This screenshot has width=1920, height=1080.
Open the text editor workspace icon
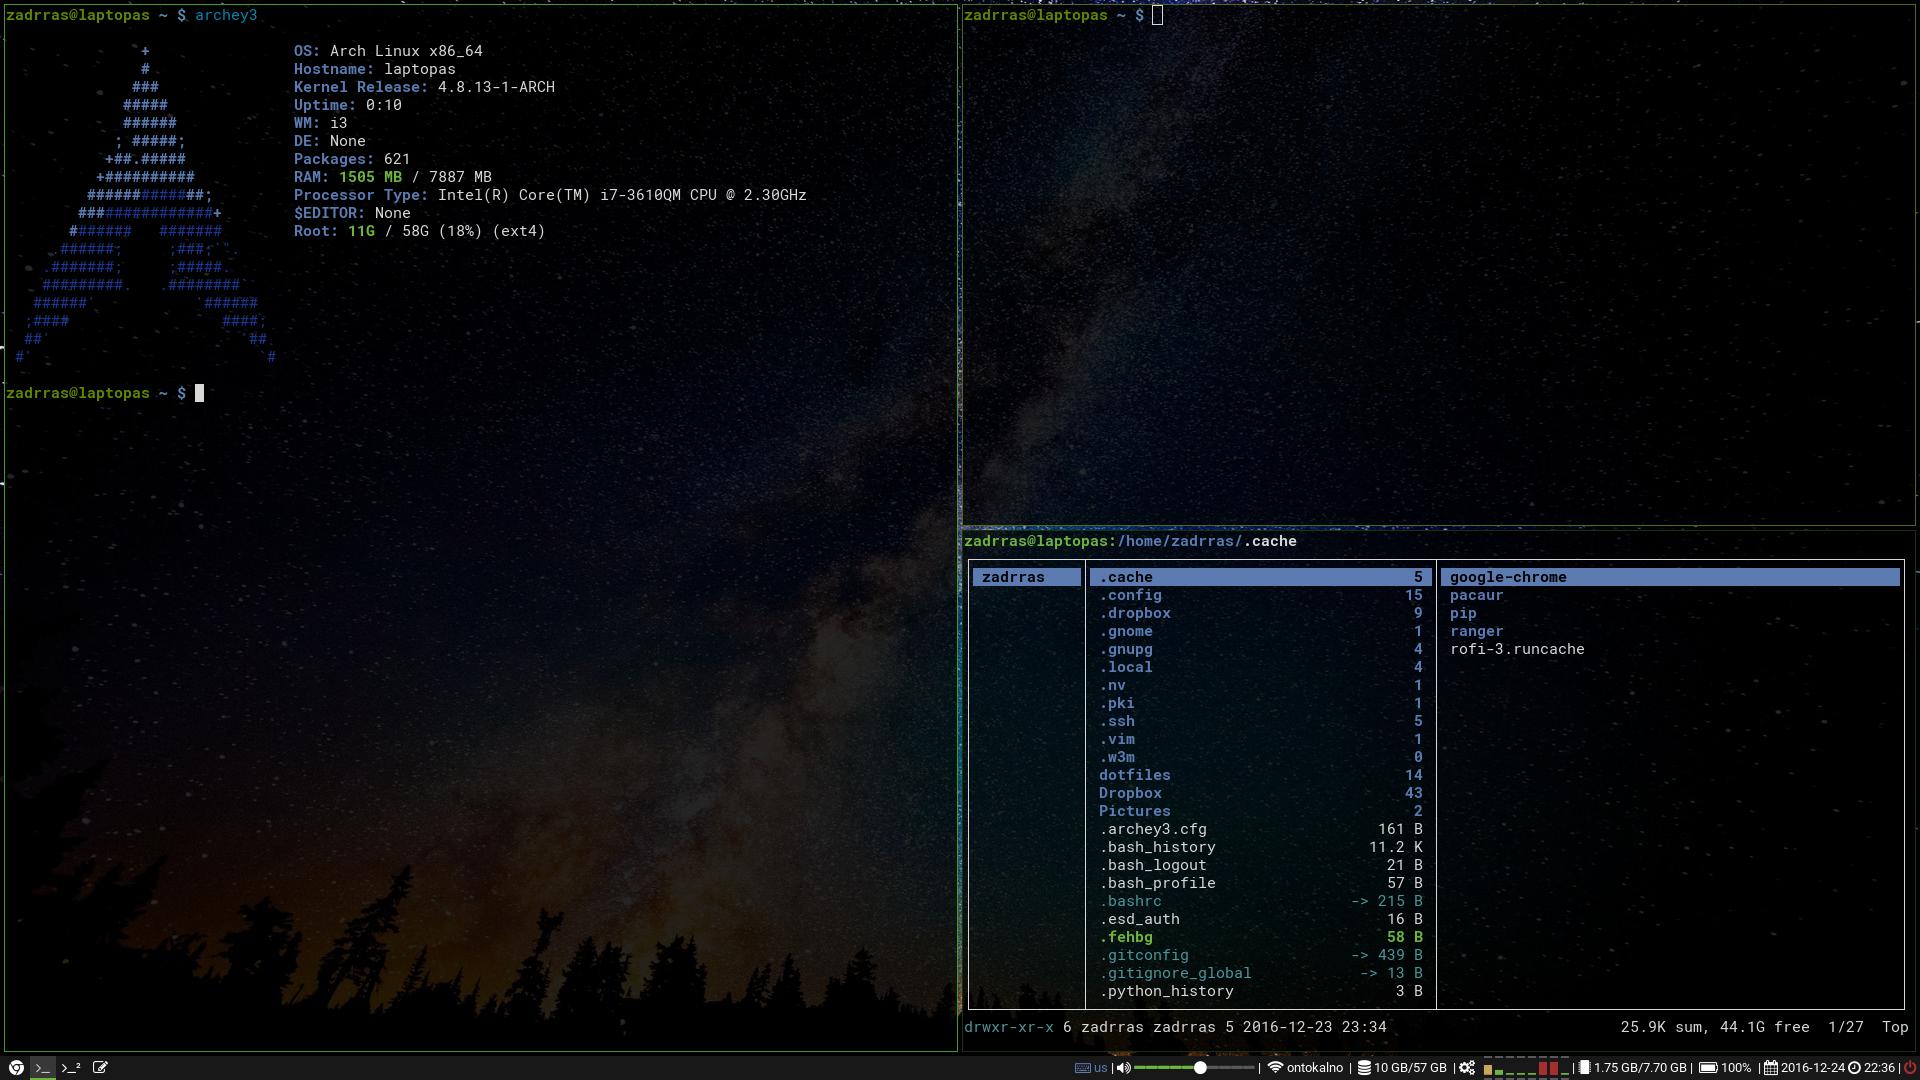(100, 1067)
